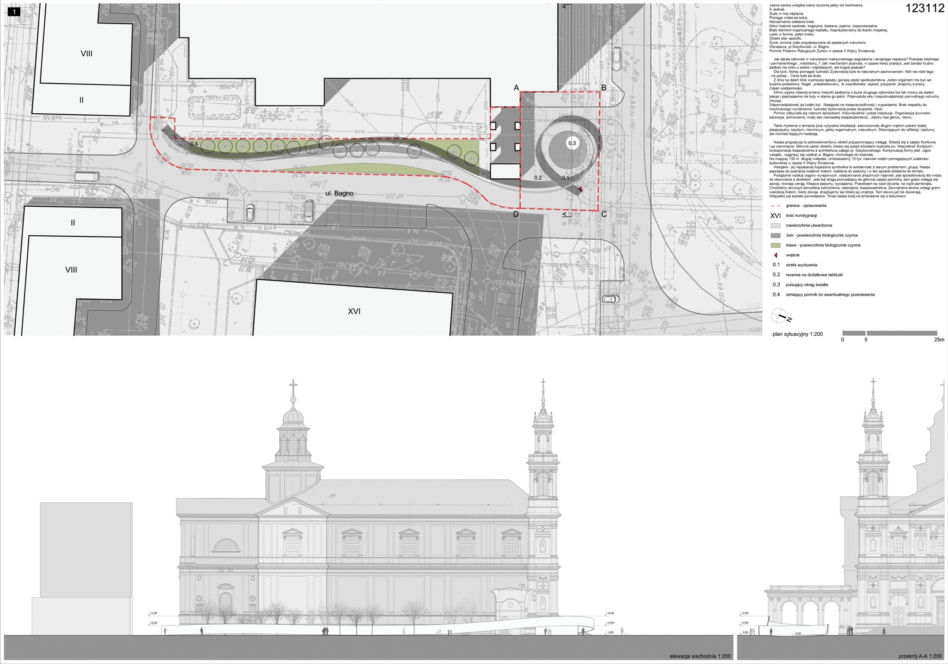Click the 0.2 marker on the site plan
Image resolution: width=948 pixels, height=664 pixels.
[538, 178]
